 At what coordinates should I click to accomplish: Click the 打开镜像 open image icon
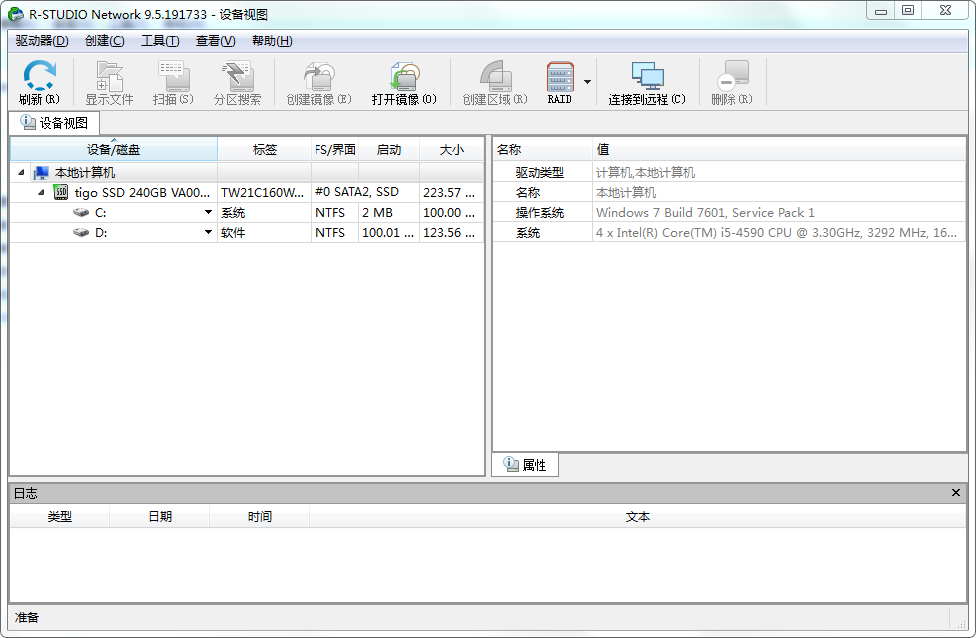(x=401, y=80)
